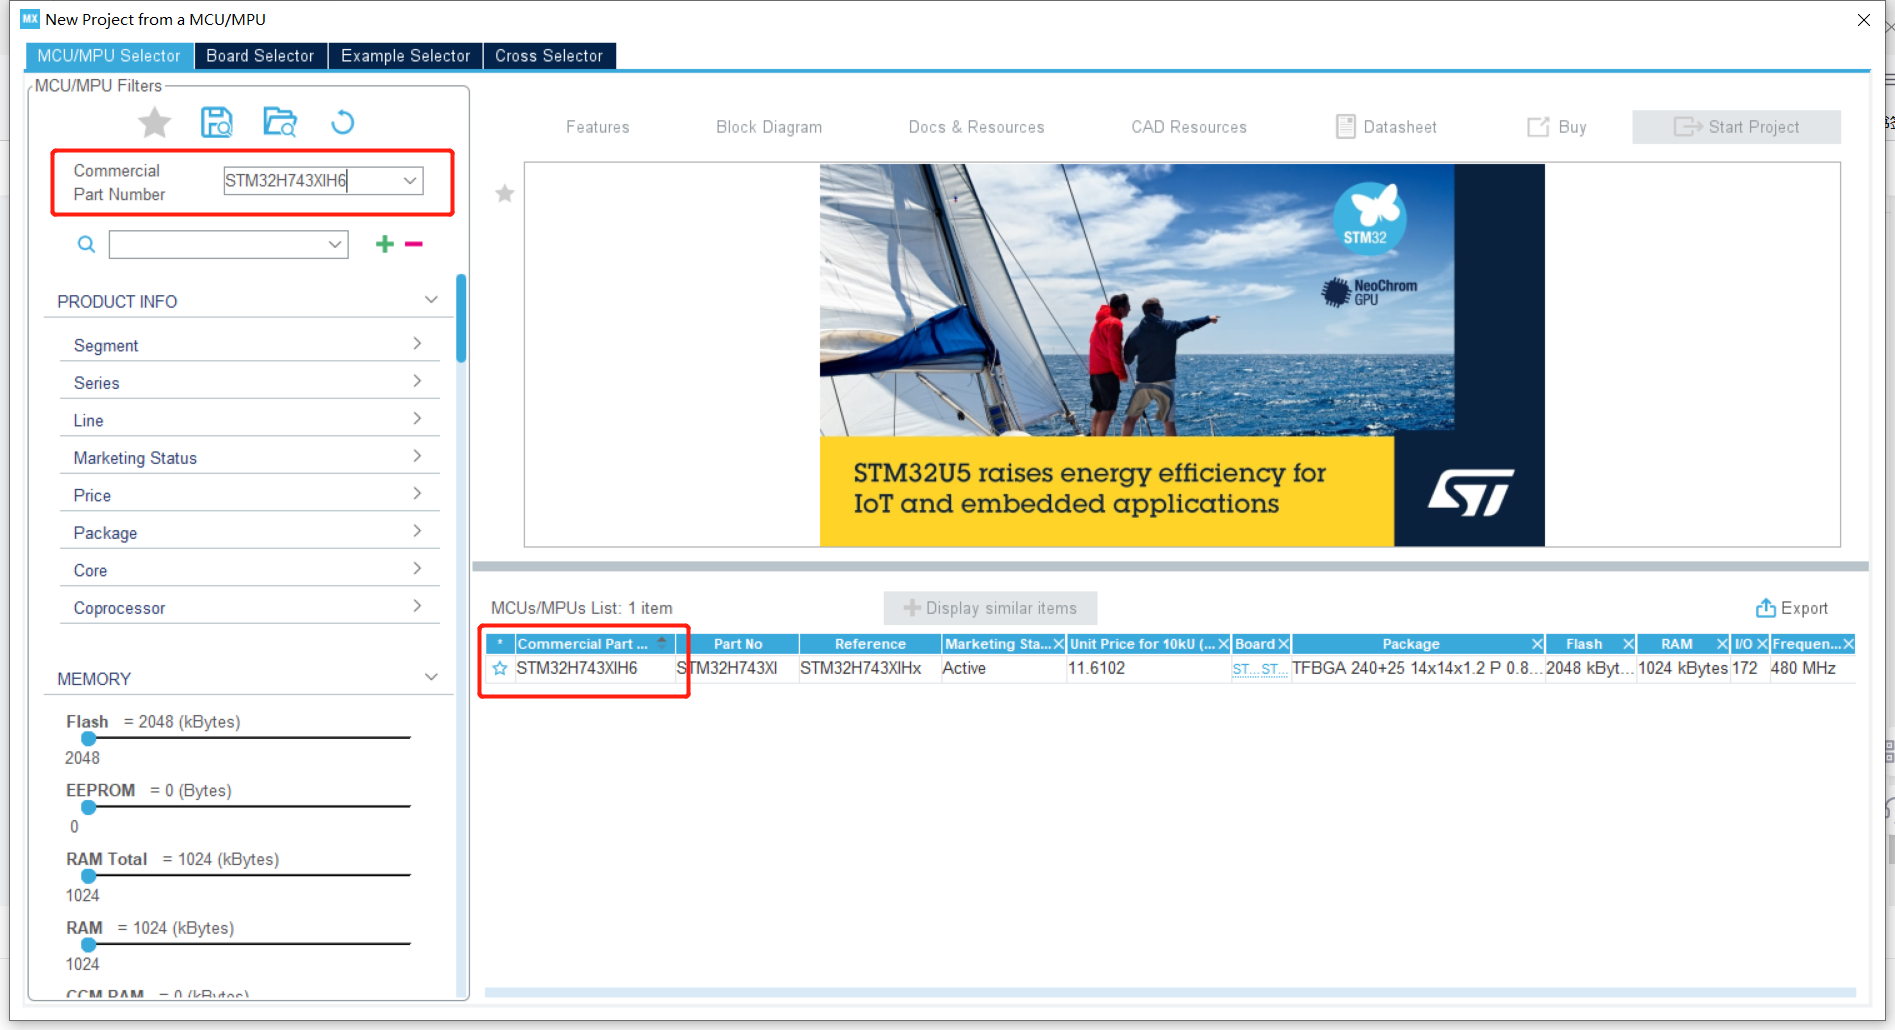Viewport: 1895px width, 1030px height.
Task: Remove search filter with red minus
Action: coord(414,244)
